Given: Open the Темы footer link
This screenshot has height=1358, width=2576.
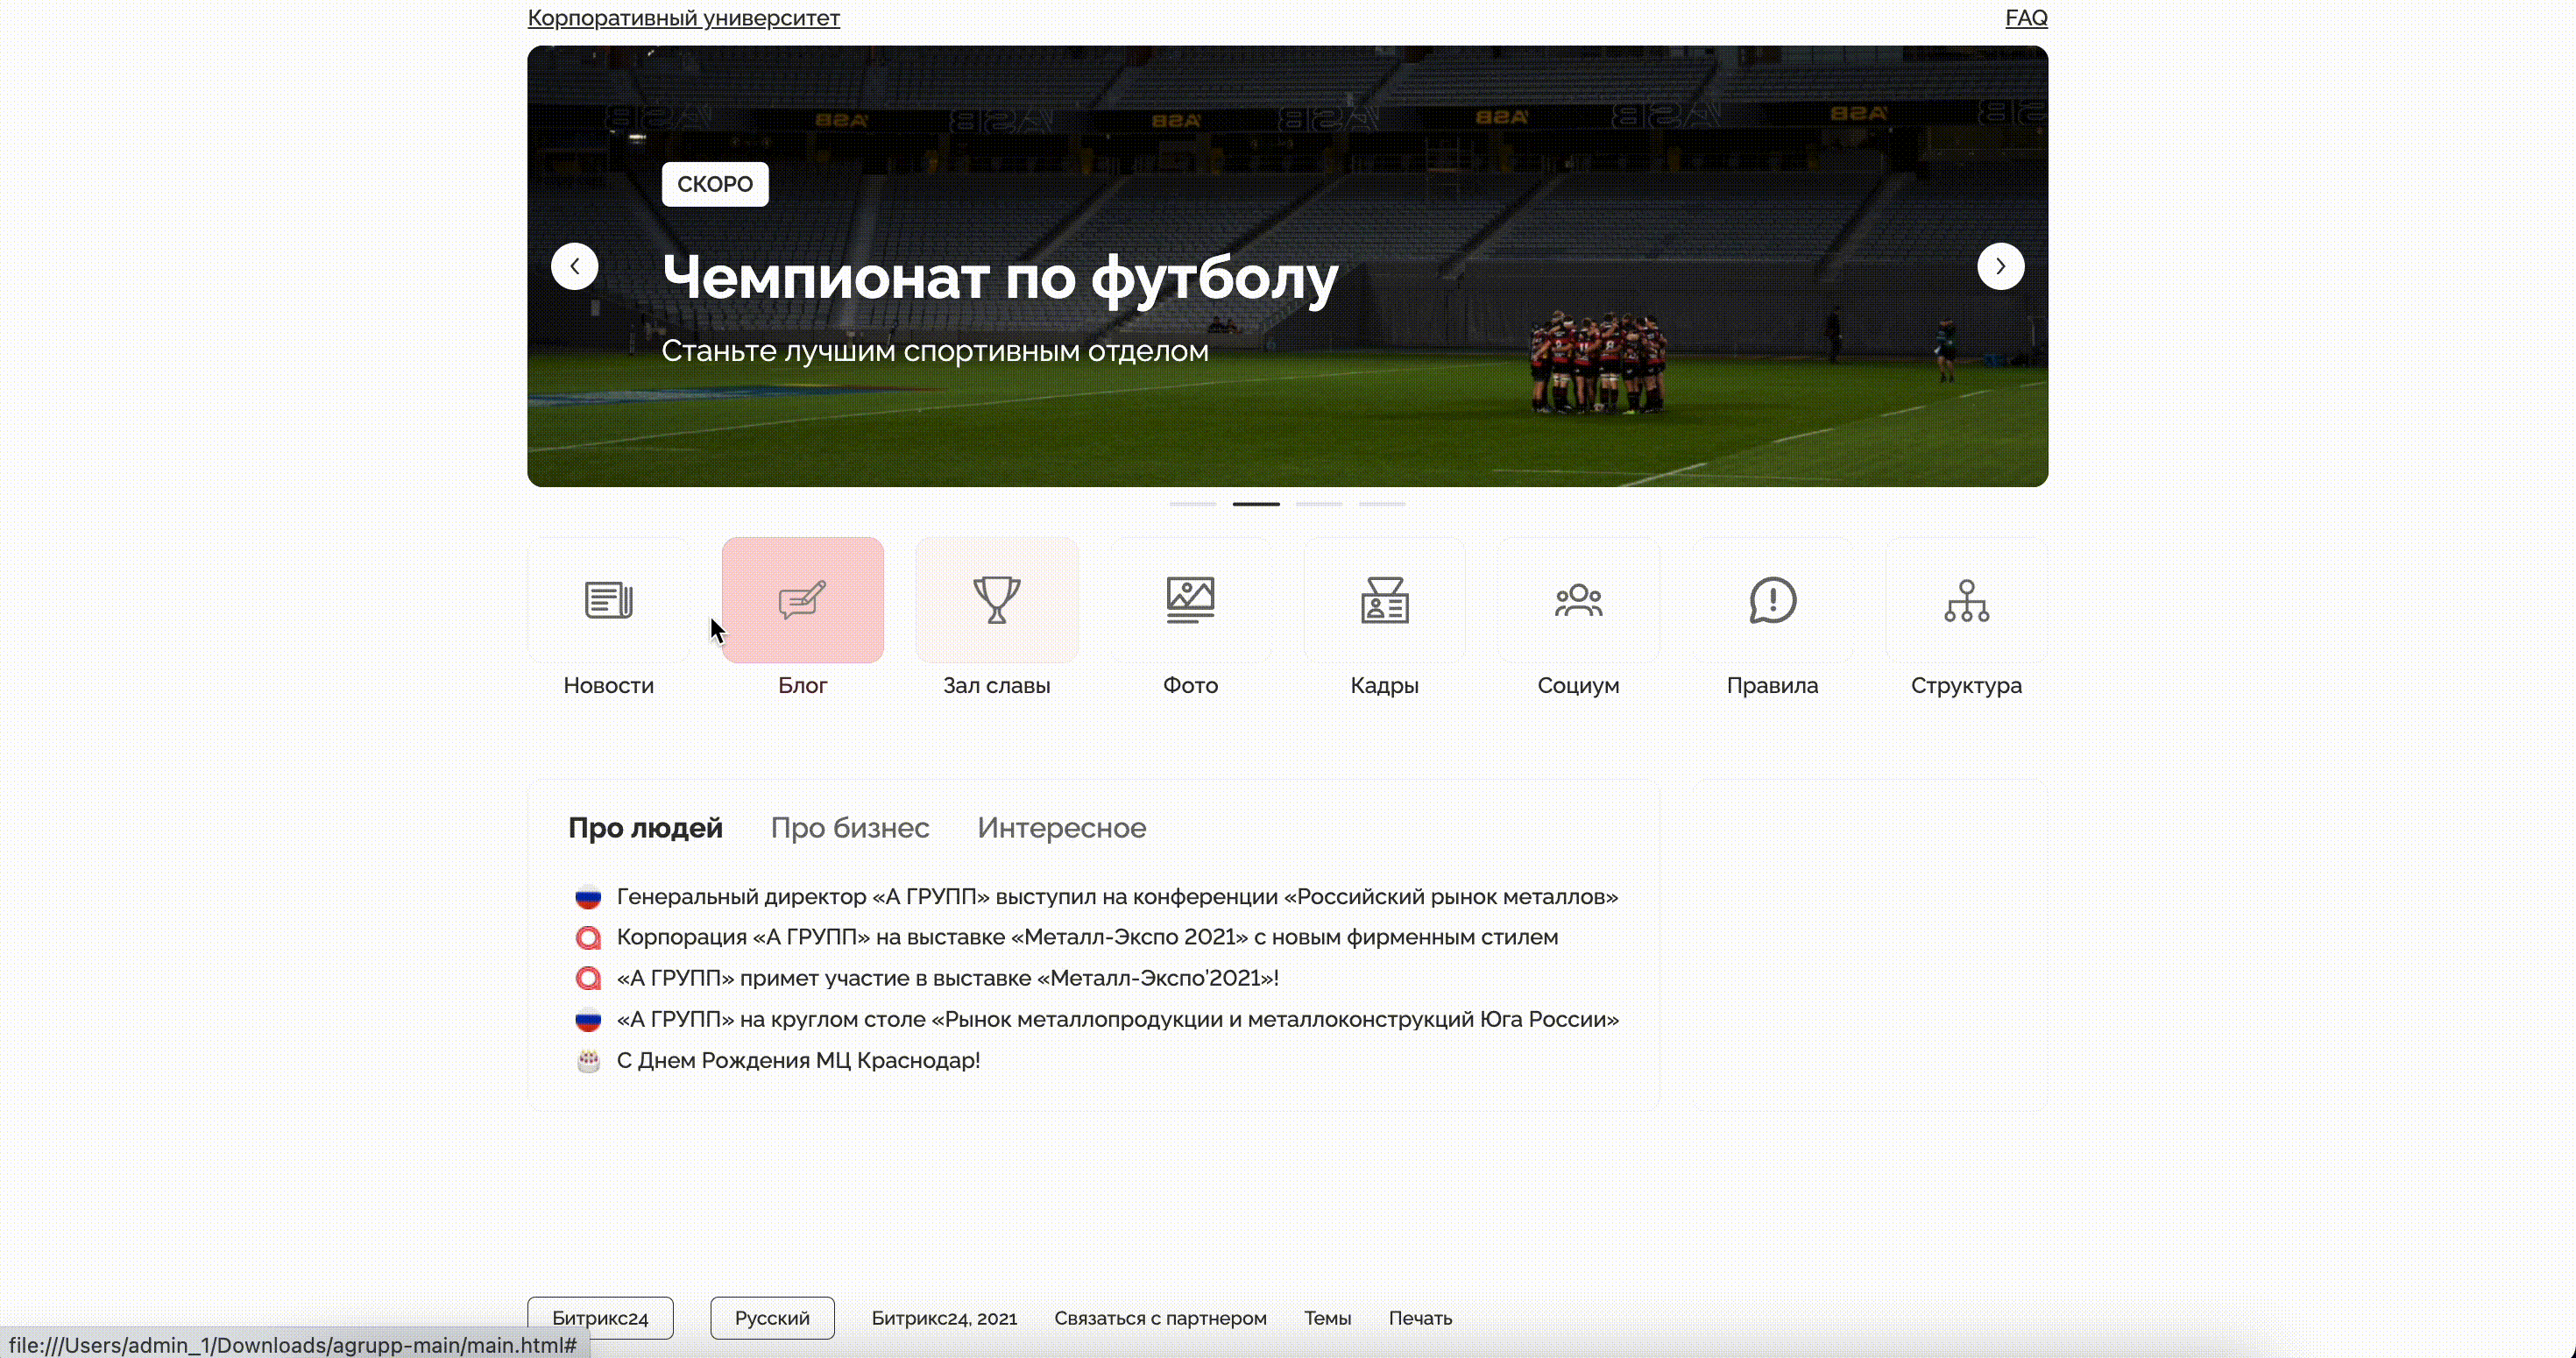Looking at the screenshot, I should [x=1327, y=1318].
